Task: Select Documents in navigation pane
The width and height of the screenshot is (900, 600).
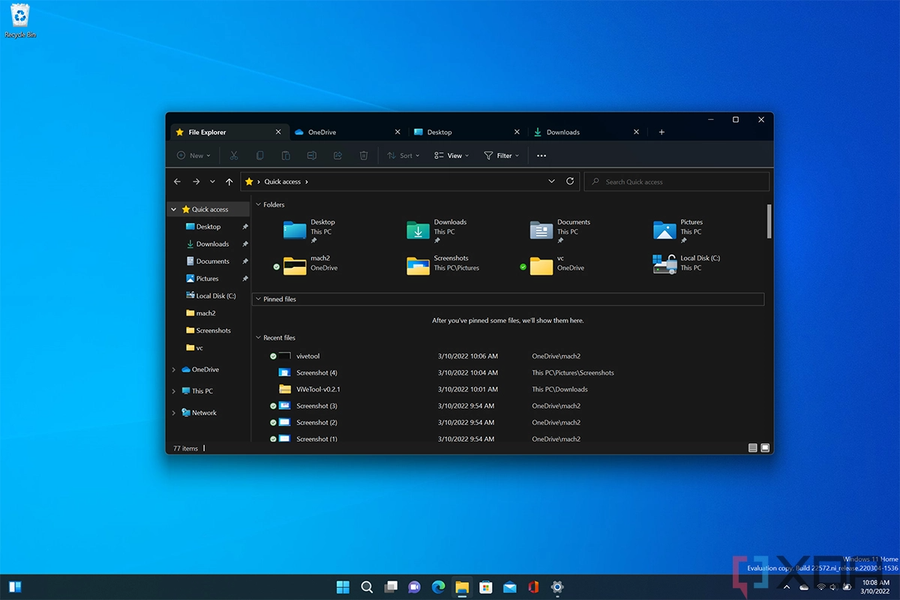Action: [210, 261]
